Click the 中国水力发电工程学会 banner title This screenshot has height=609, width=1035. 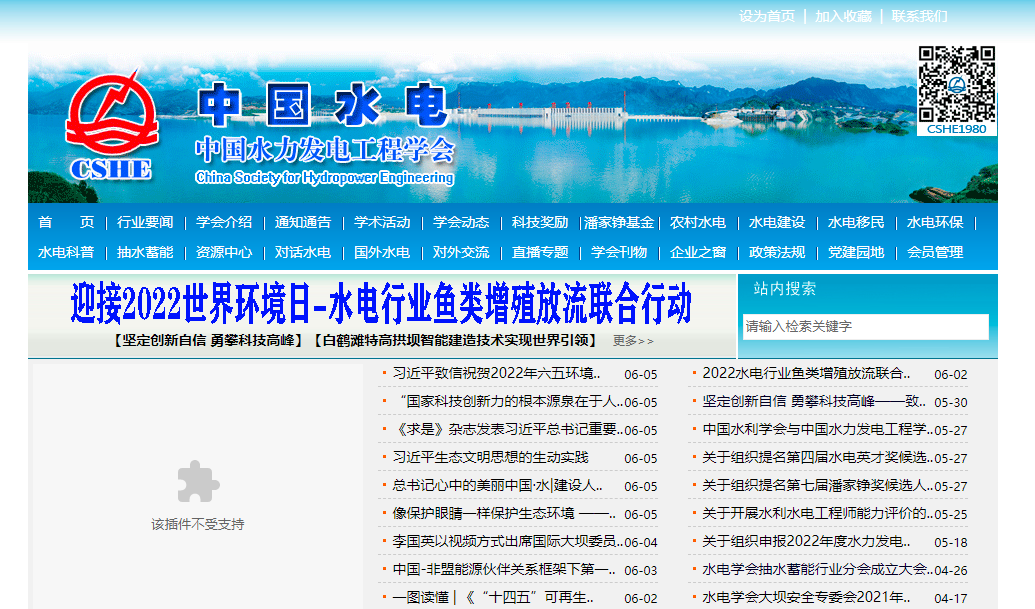[x=325, y=150]
